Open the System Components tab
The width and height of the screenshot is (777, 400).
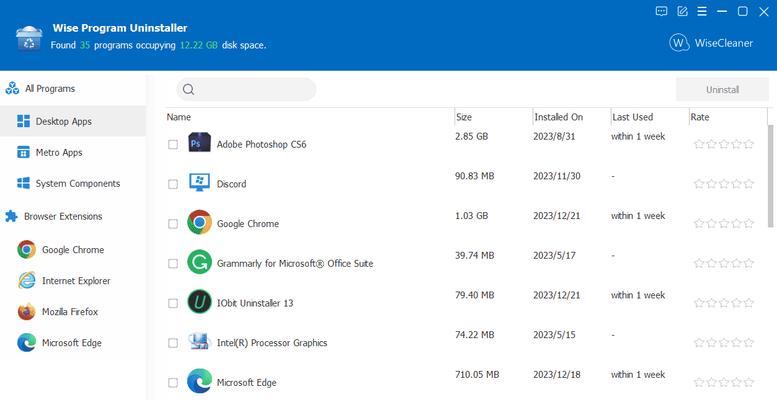click(x=73, y=183)
